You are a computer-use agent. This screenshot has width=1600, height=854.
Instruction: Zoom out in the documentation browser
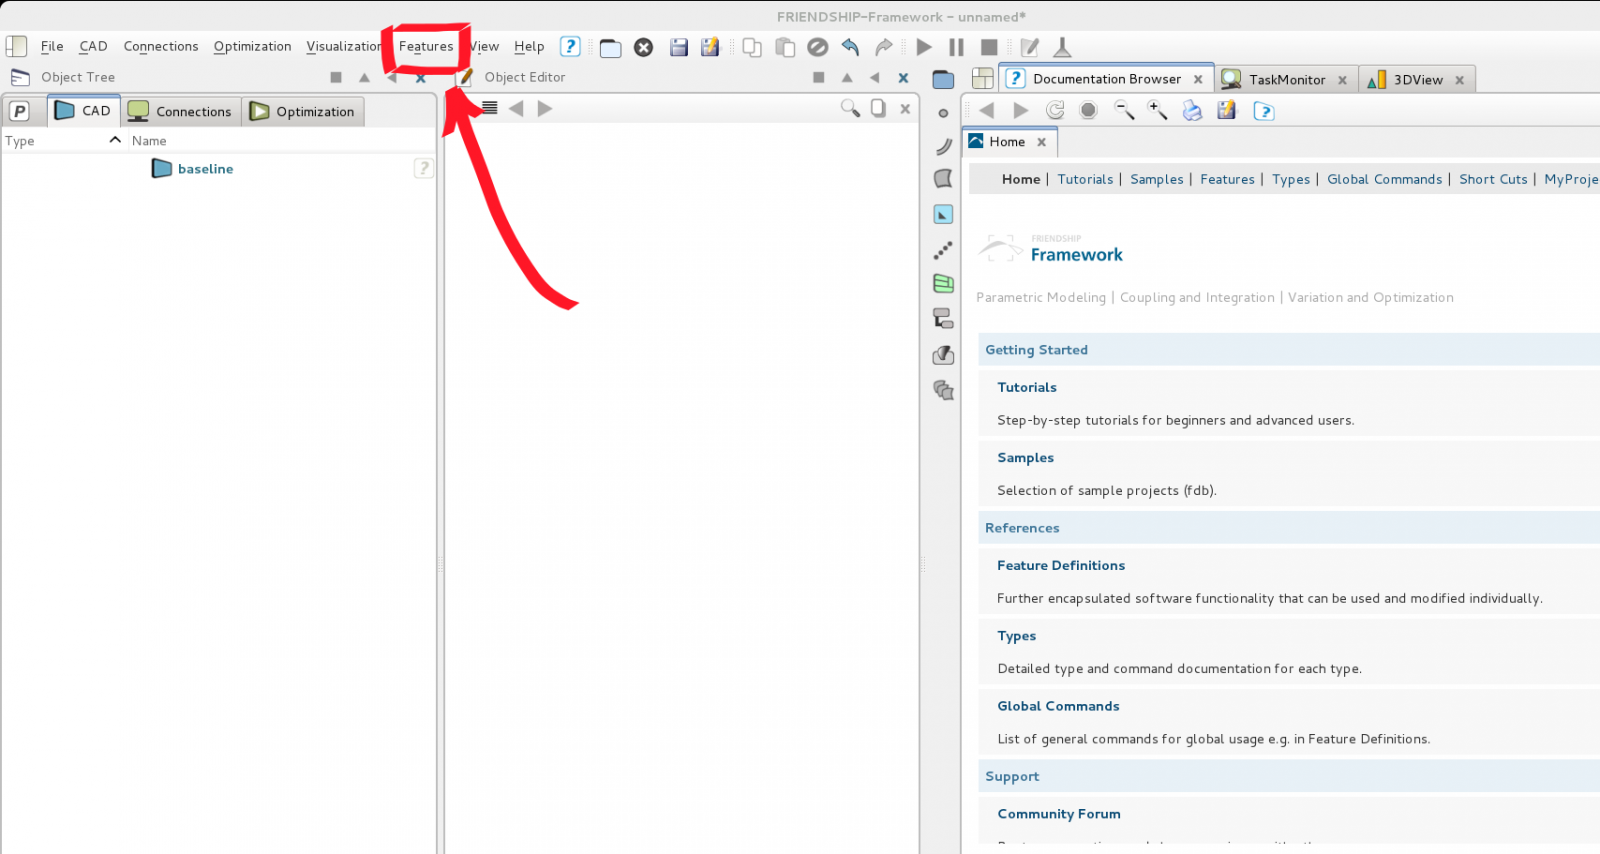tap(1124, 110)
